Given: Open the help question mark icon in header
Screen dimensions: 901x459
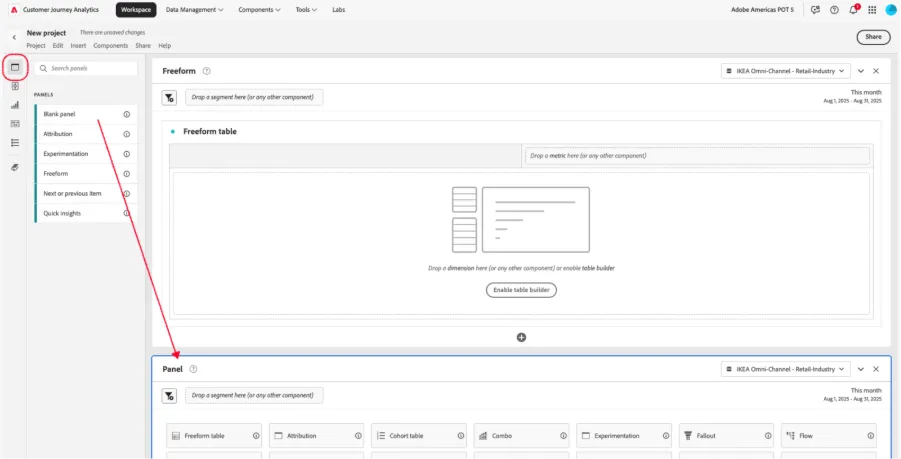Looking at the screenshot, I should 834,10.
